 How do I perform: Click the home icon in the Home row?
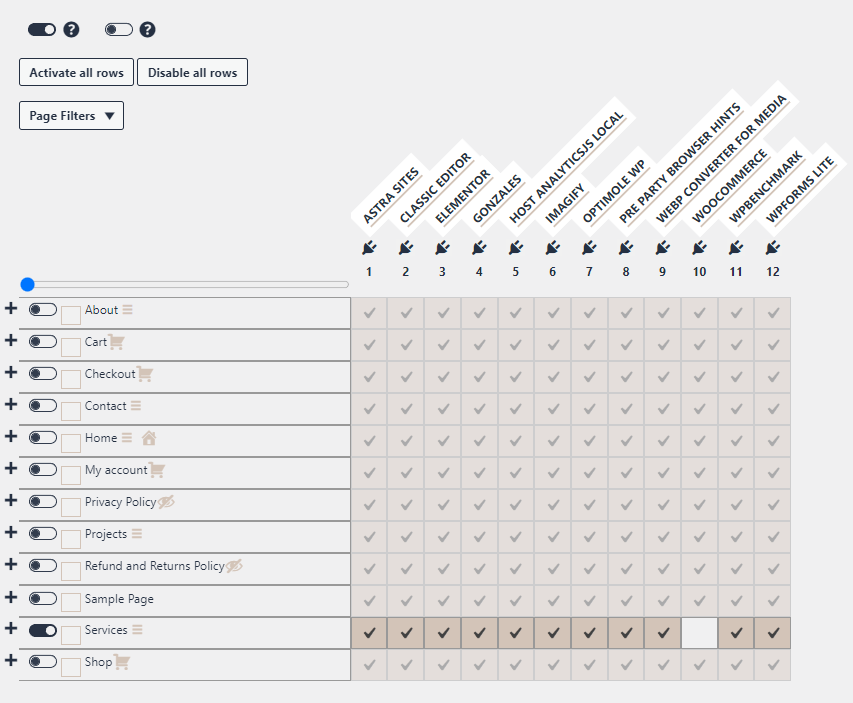[x=149, y=438]
